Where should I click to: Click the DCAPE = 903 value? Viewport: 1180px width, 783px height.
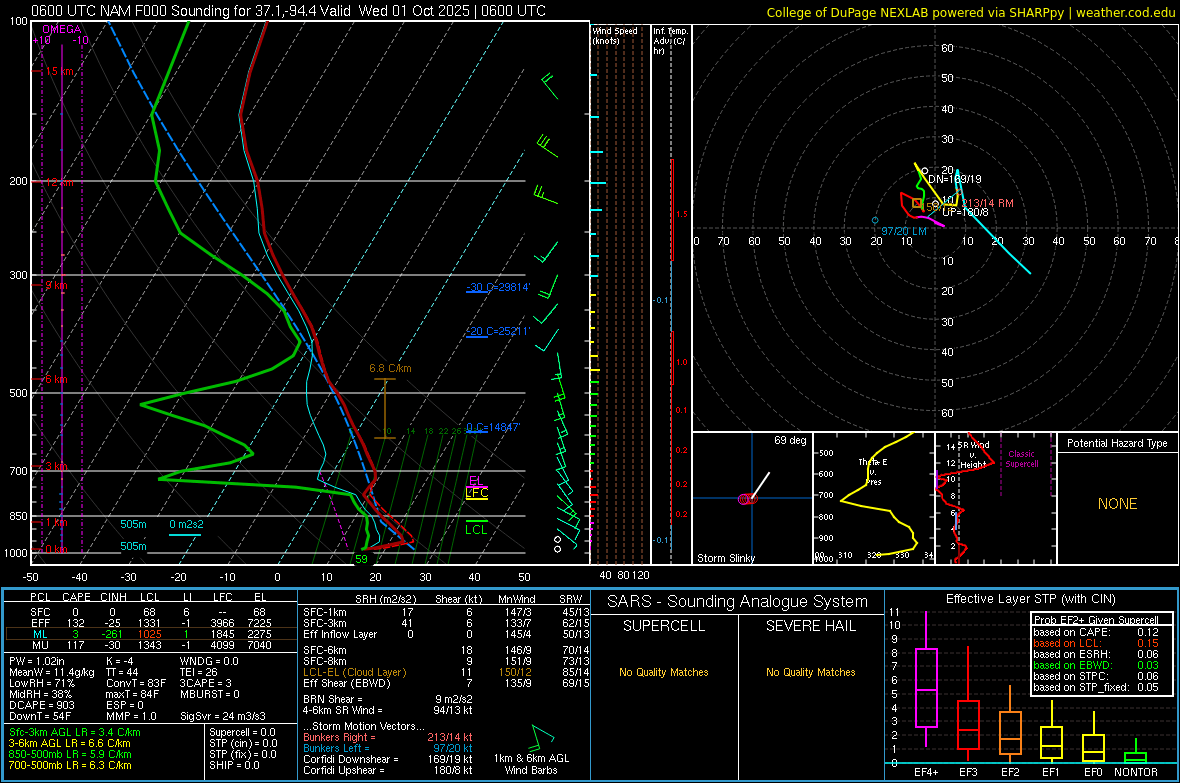41,705
